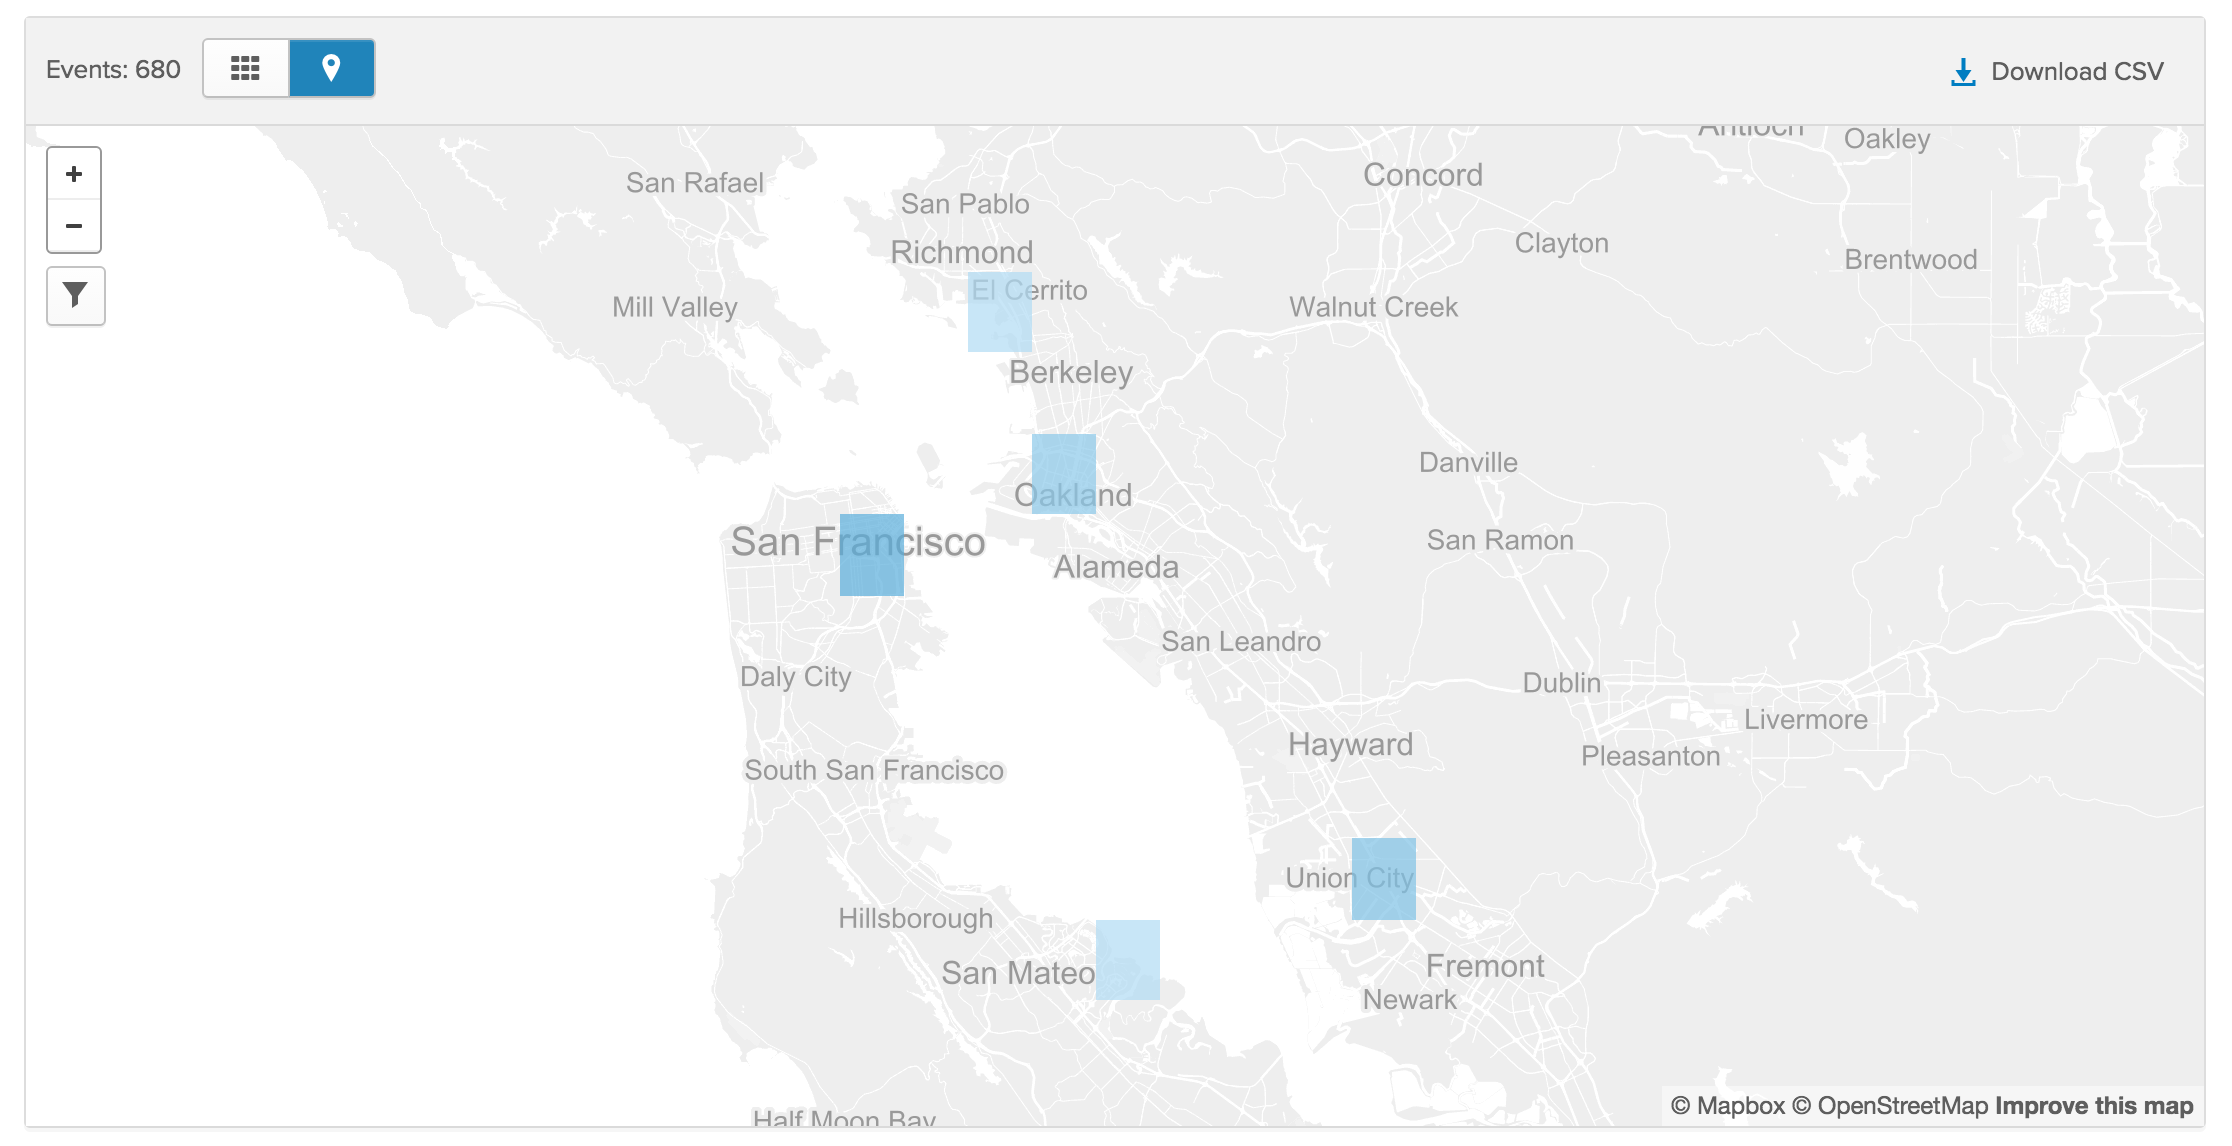Click the Download CSV link

click(2077, 71)
